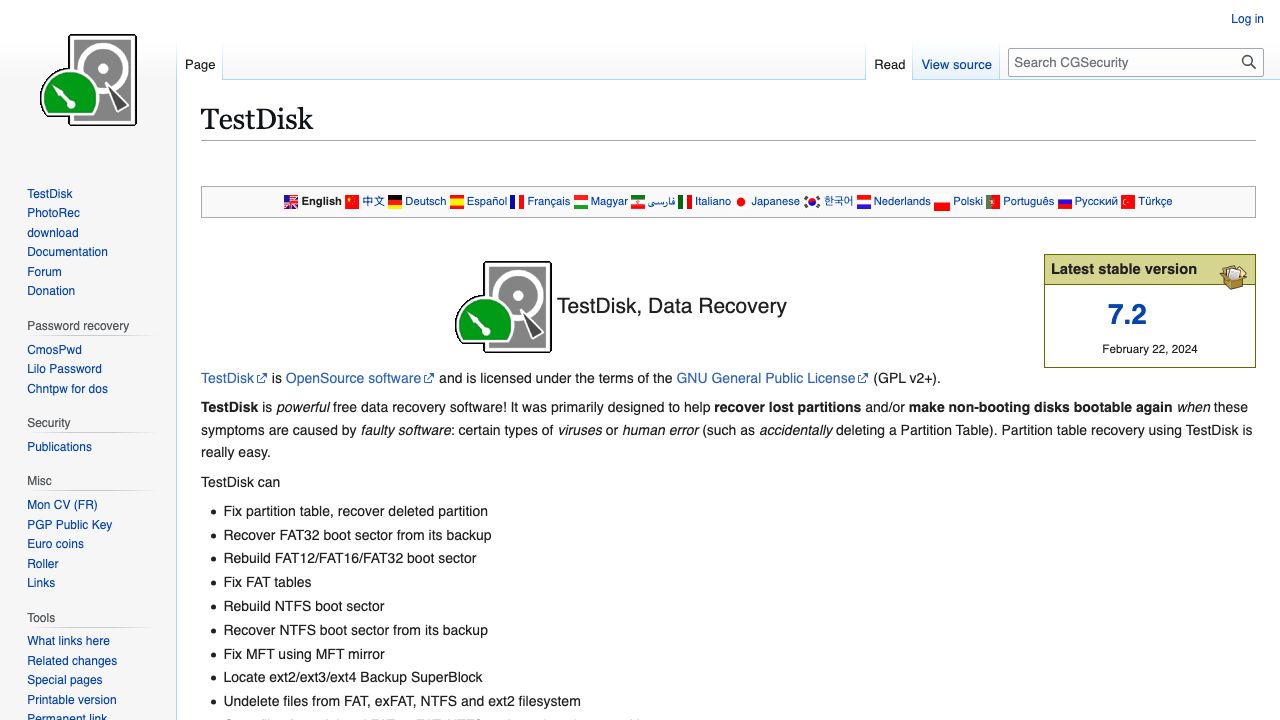1280x720 pixels.
Task: Switch to the Page tab
Action: click(200, 64)
